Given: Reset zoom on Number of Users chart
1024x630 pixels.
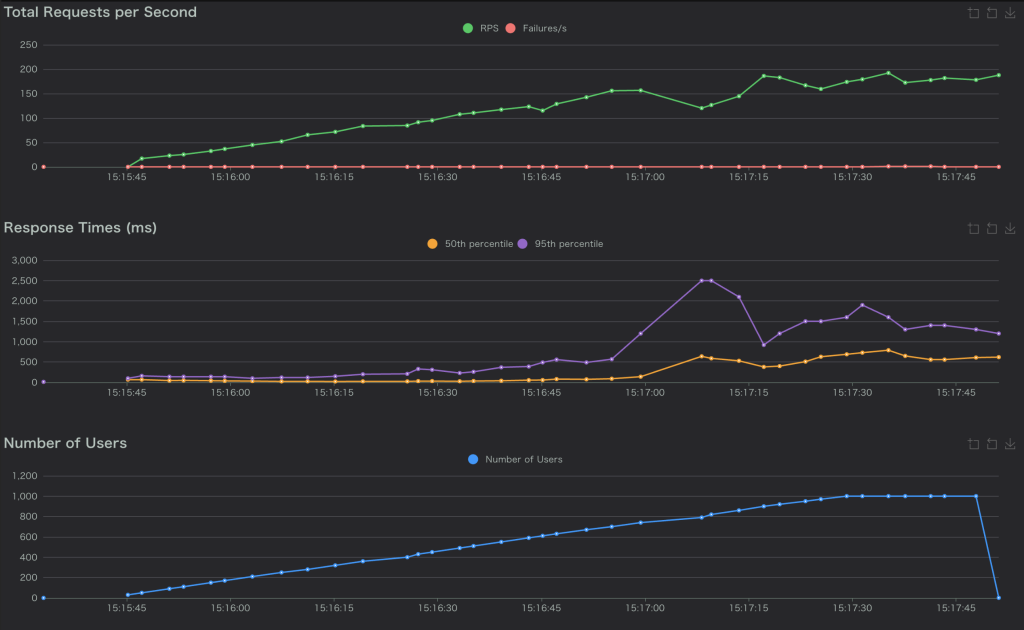Looking at the screenshot, I should pyautogui.click(x=991, y=444).
